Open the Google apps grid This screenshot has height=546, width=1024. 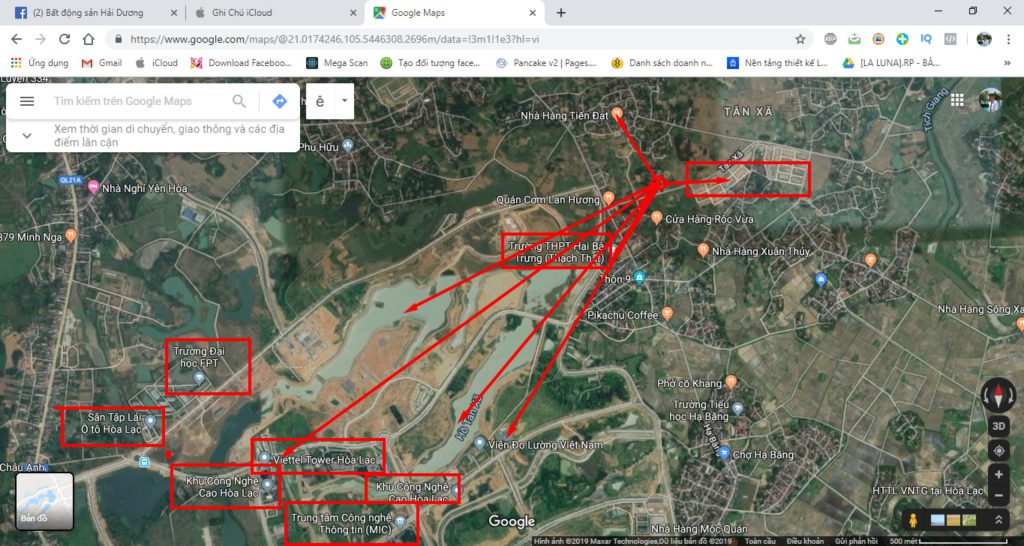pos(957,100)
